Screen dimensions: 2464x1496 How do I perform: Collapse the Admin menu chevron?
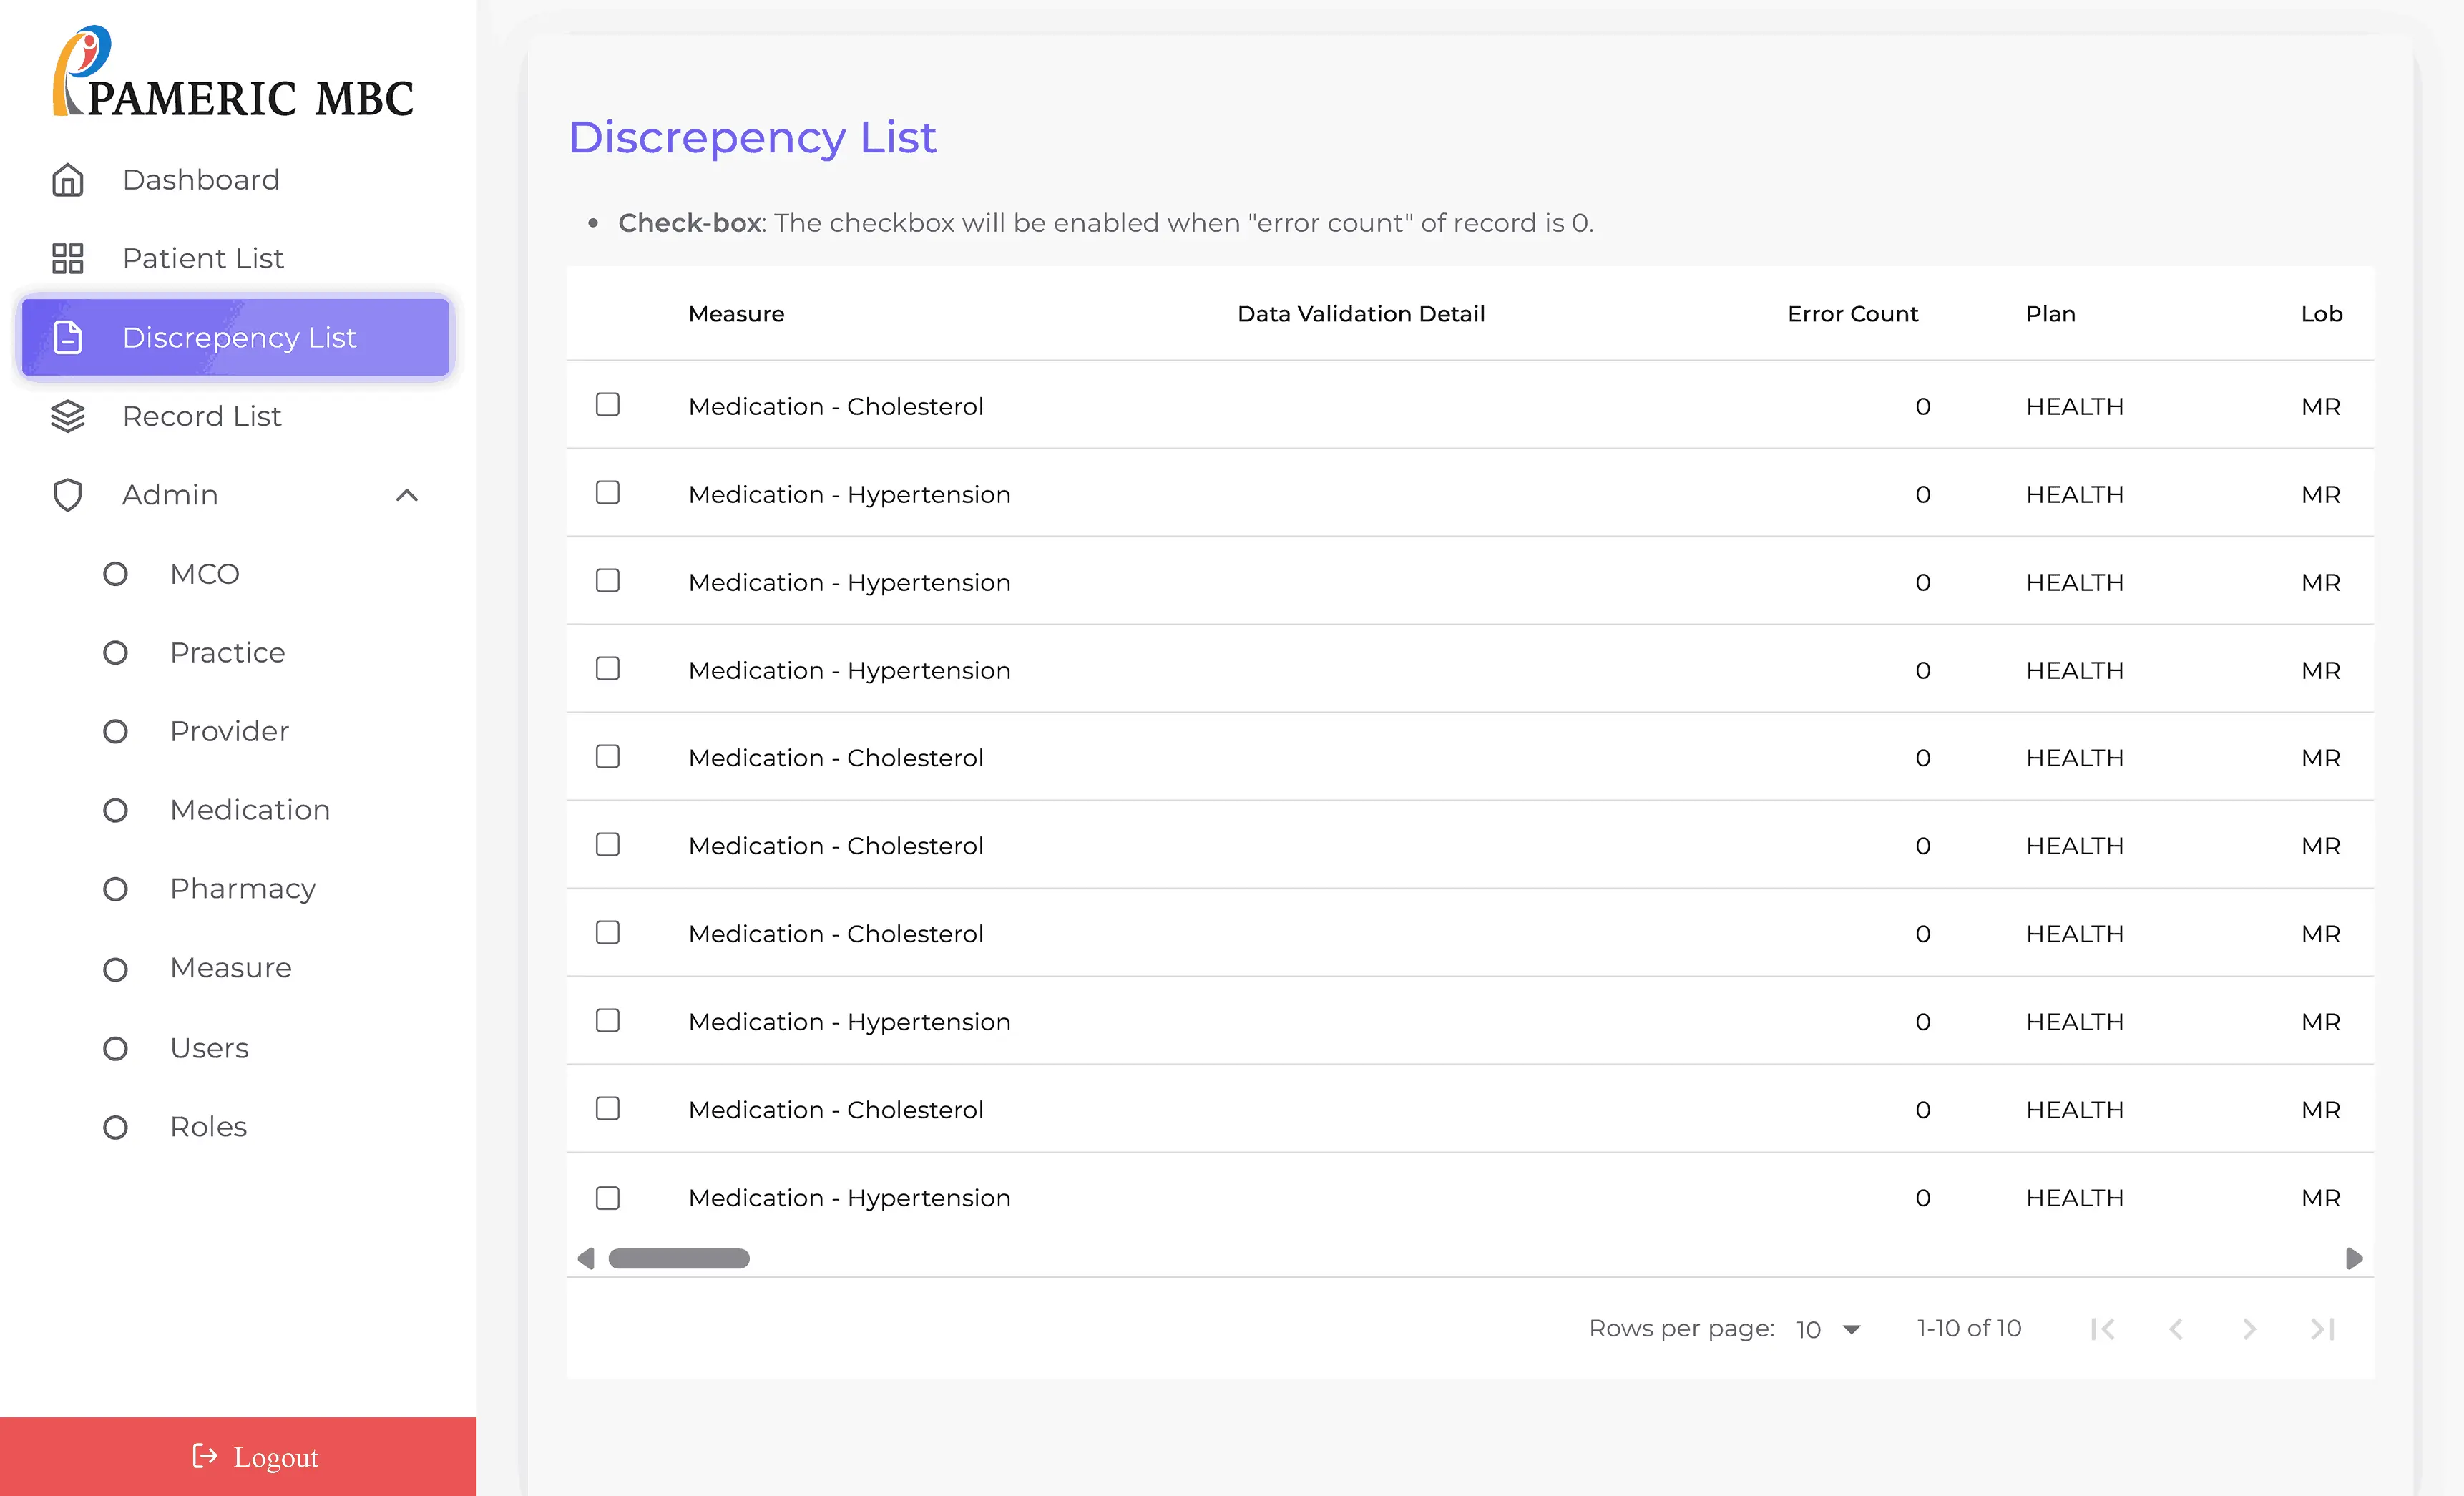(407, 495)
